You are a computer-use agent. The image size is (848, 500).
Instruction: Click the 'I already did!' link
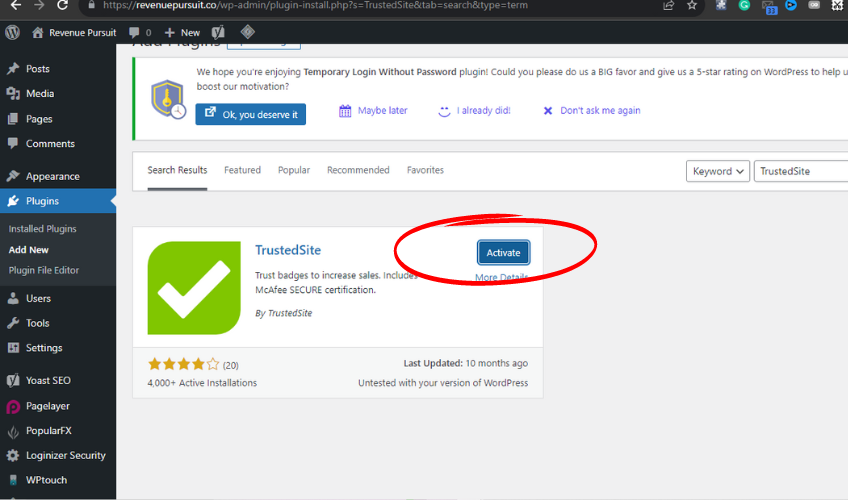click(x=474, y=111)
